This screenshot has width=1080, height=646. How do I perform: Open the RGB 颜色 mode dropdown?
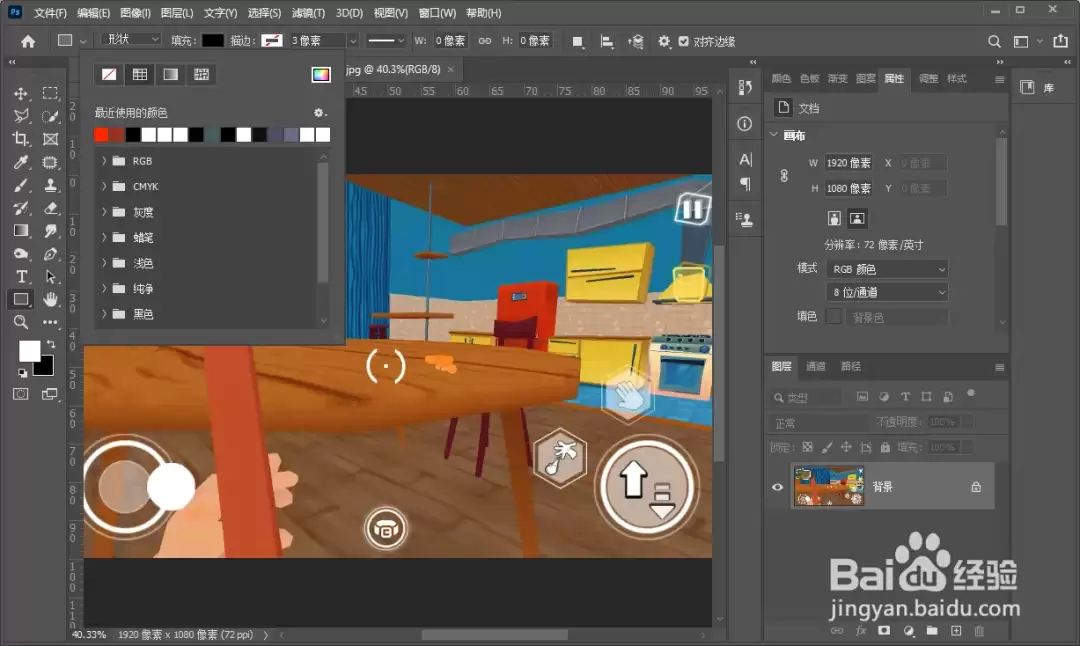[887, 269]
